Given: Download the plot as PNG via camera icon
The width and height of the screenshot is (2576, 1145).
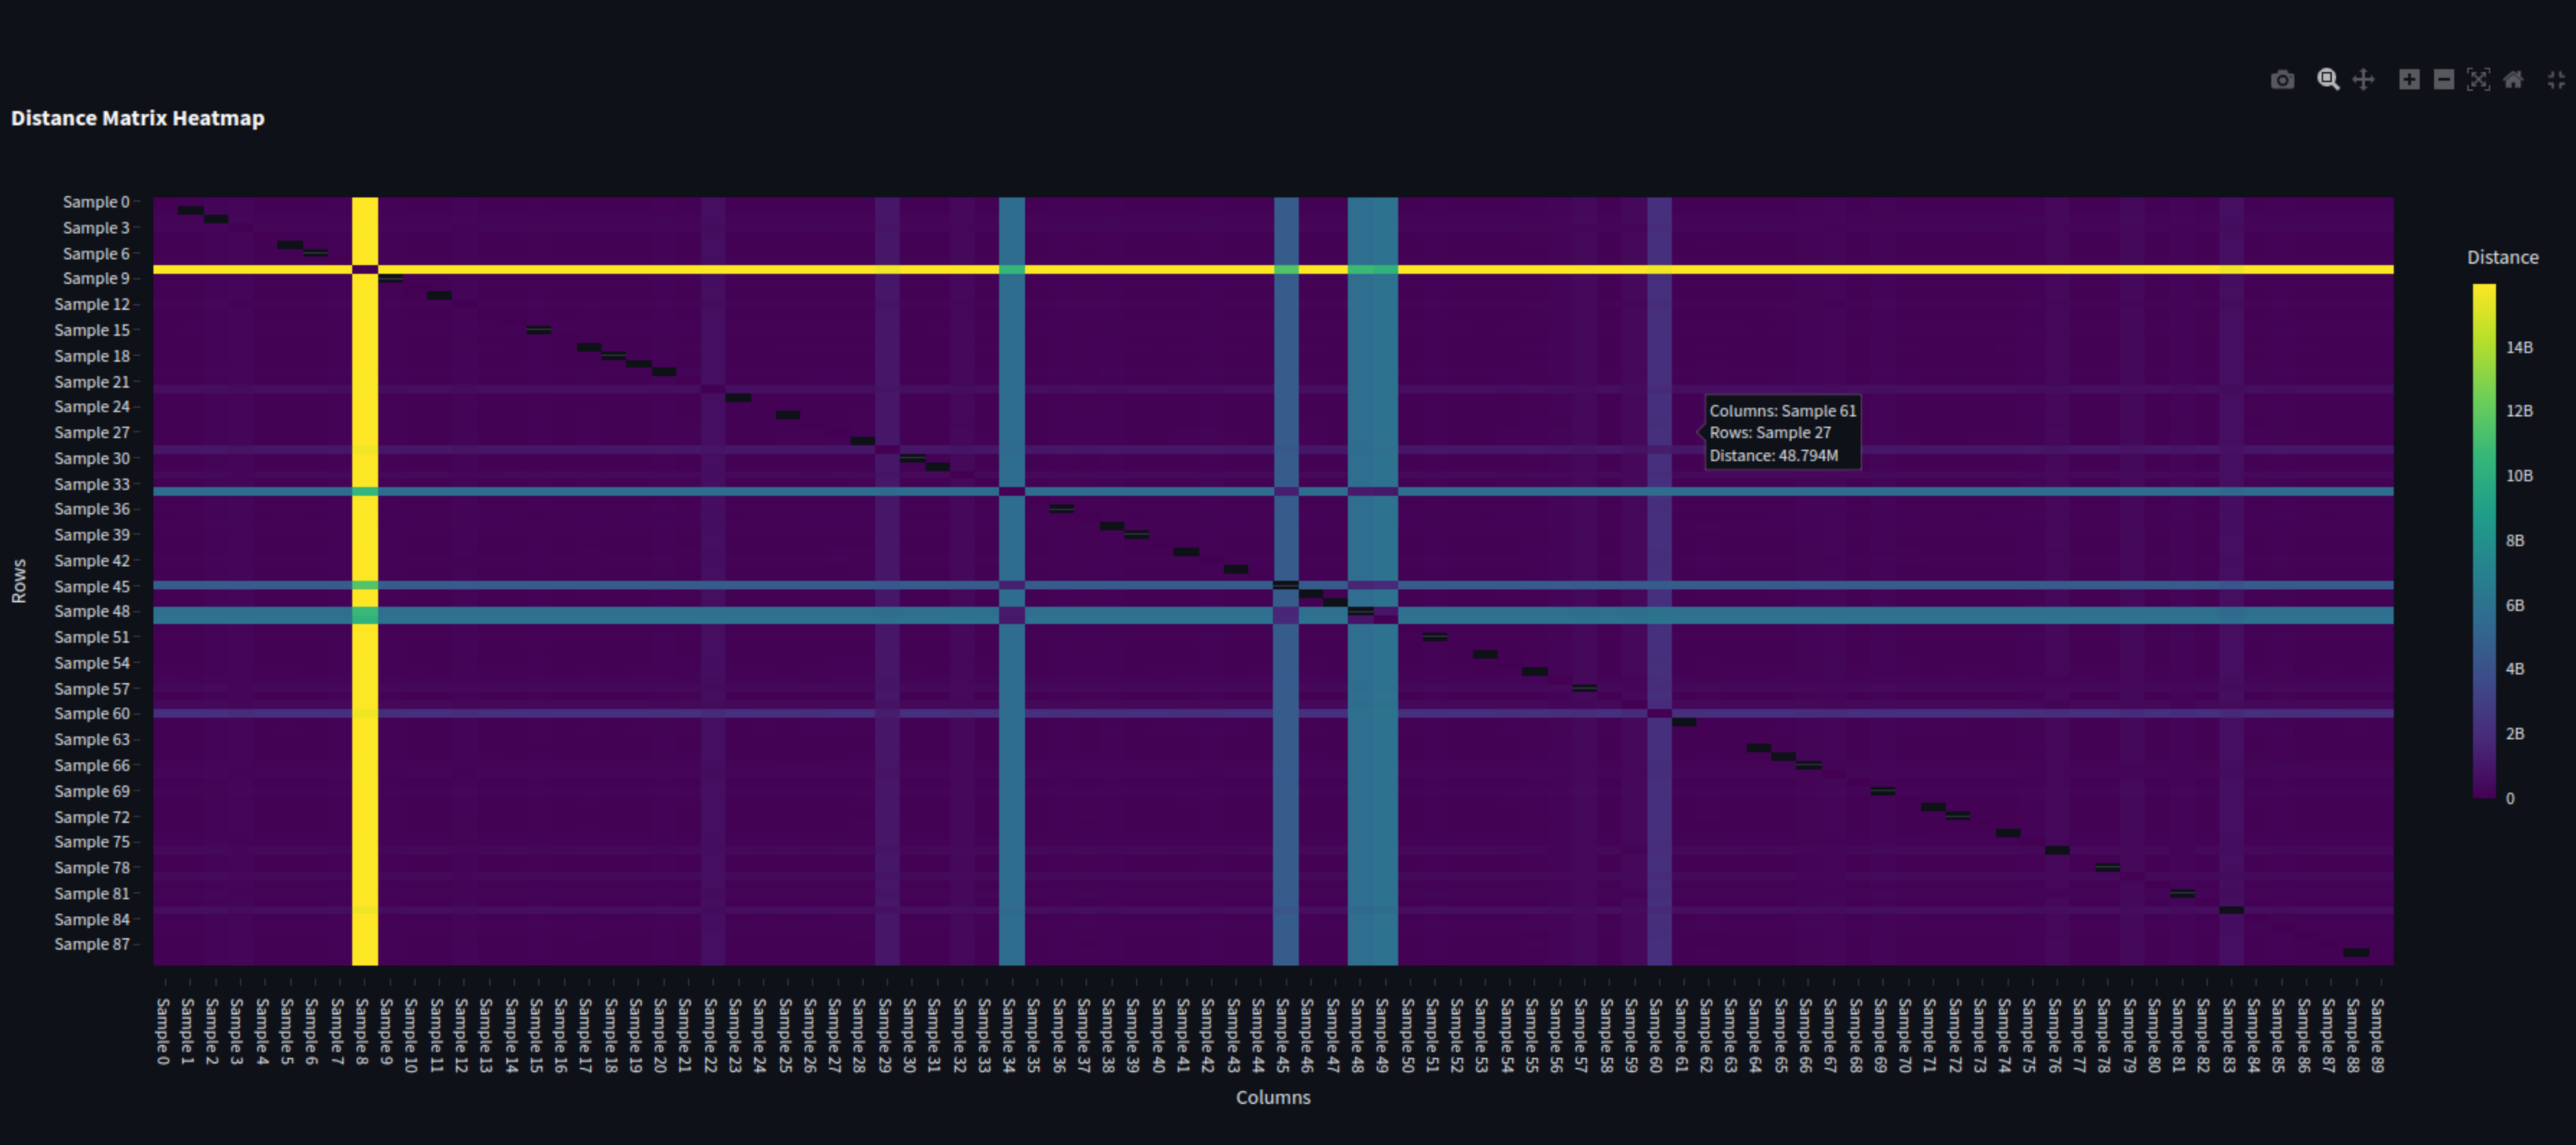Looking at the screenshot, I should pyautogui.click(x=2282, y=80).
